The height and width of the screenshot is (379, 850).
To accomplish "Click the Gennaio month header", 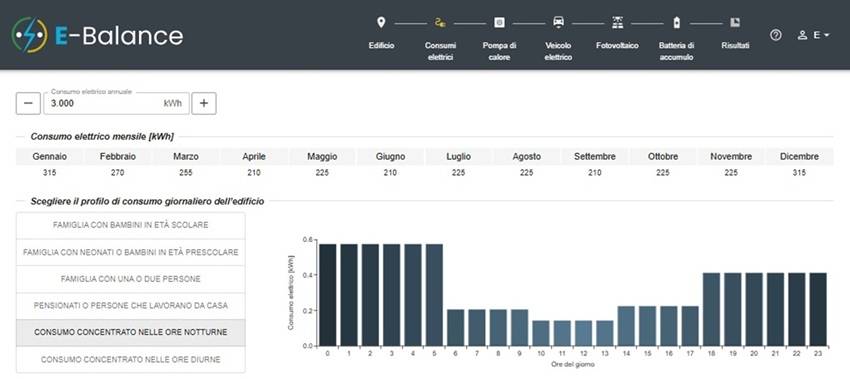I will click(x=49, y=157).
